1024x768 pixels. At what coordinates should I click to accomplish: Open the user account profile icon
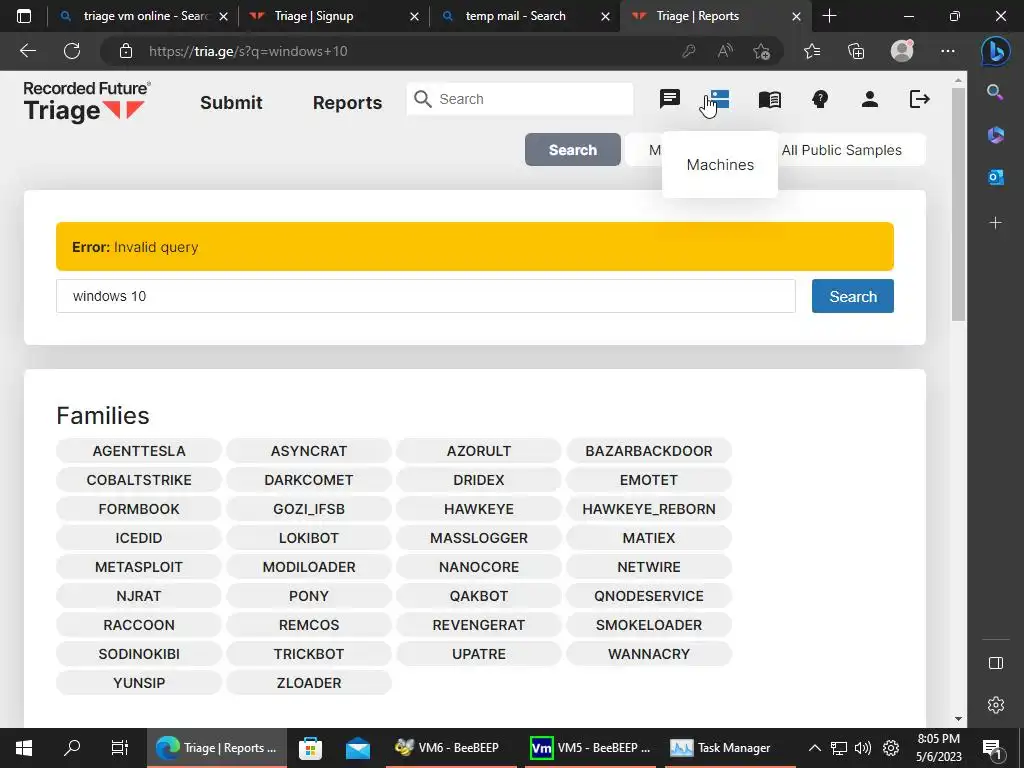(x=869, y=99)
